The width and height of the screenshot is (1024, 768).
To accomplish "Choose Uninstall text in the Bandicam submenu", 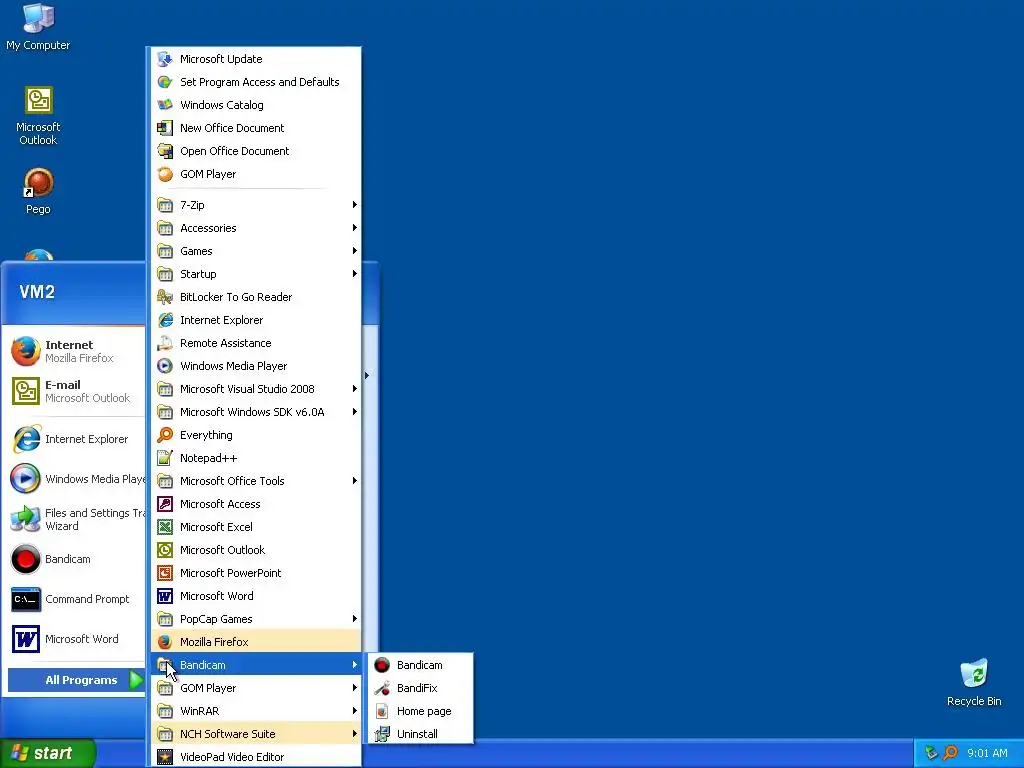I will click(x=417, y=734).
